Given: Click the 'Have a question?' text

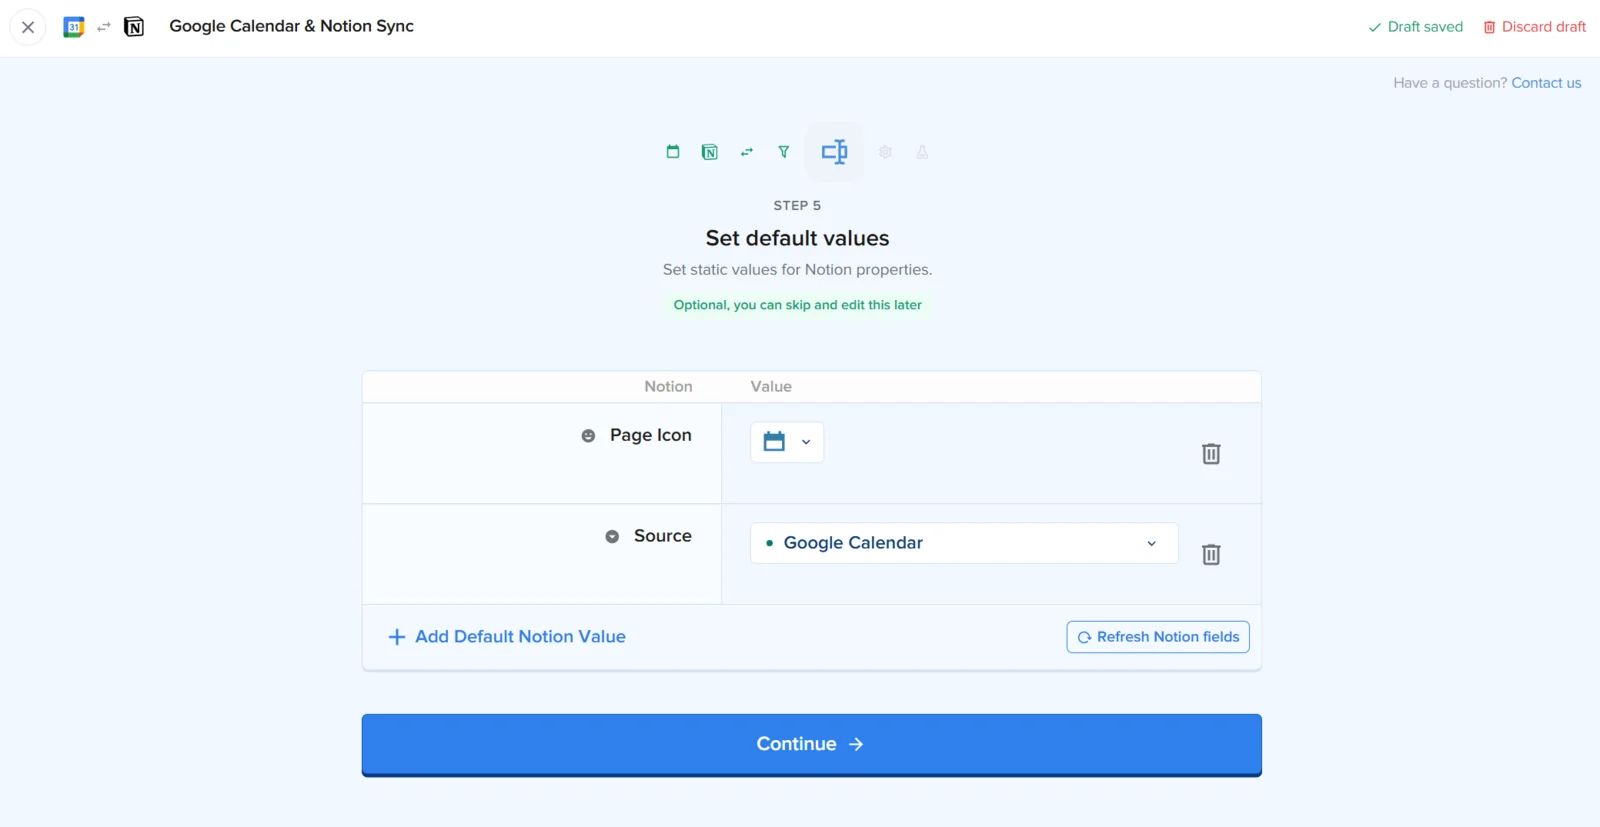Looking at the screenshot, I should tap(1450, 83).
